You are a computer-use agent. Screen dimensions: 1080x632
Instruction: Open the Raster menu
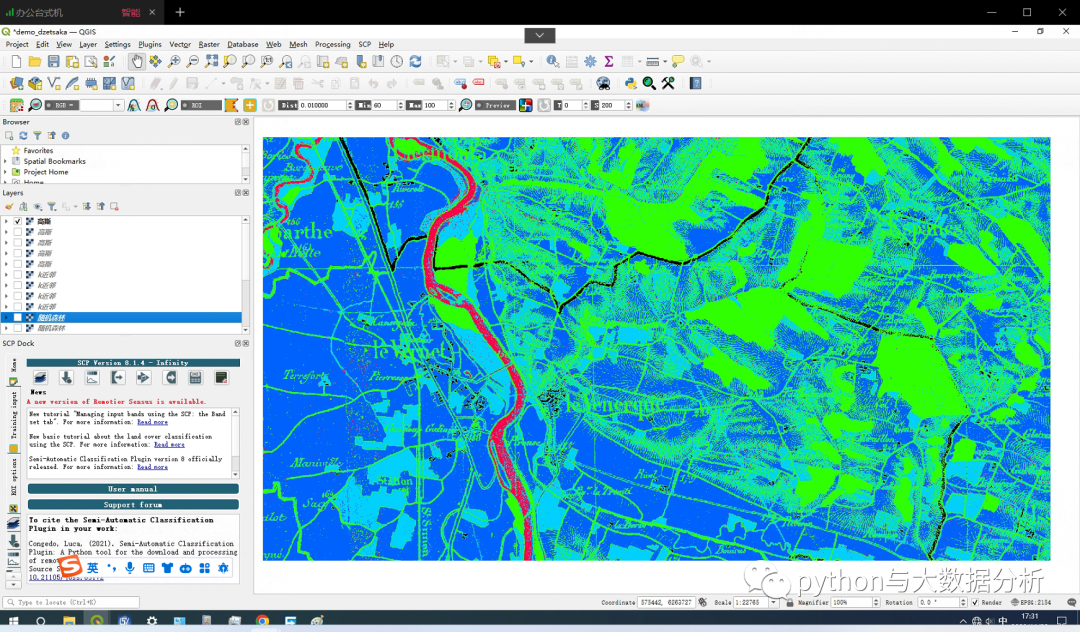pos(209,44)
